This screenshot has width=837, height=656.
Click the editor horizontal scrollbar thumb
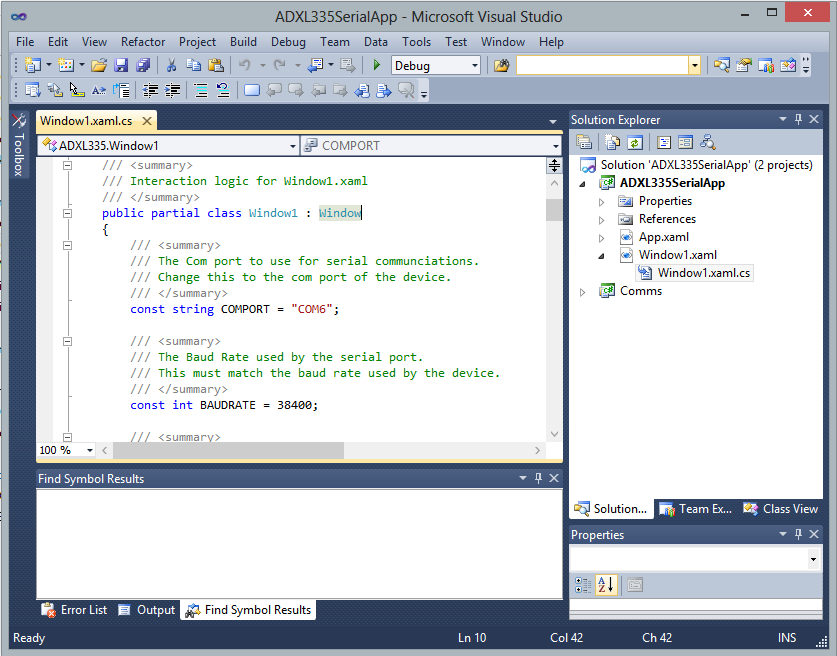pos(228,450)
